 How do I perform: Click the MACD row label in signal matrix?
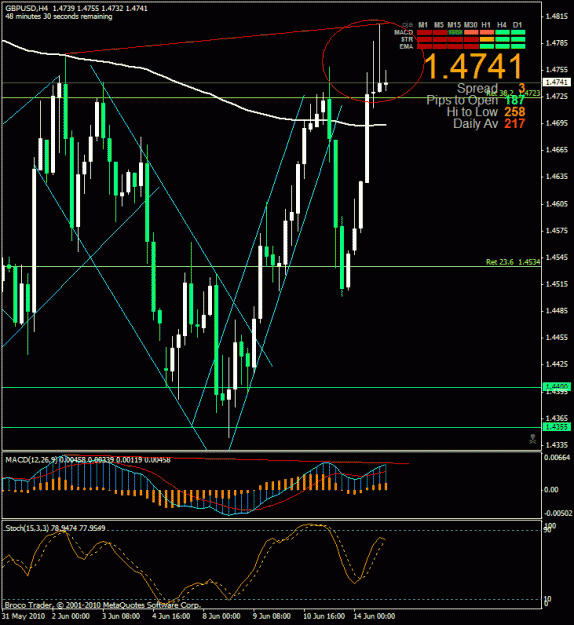403,32
